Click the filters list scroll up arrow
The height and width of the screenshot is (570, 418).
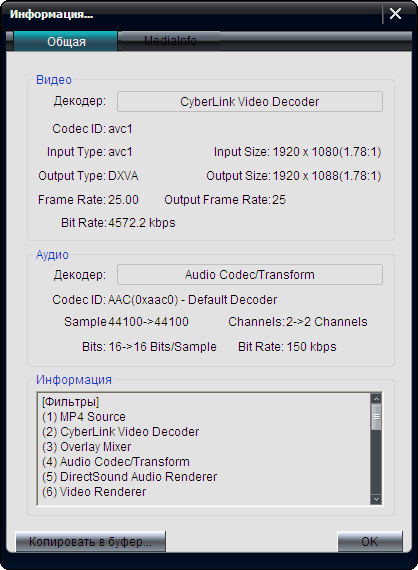pos(376,399)
